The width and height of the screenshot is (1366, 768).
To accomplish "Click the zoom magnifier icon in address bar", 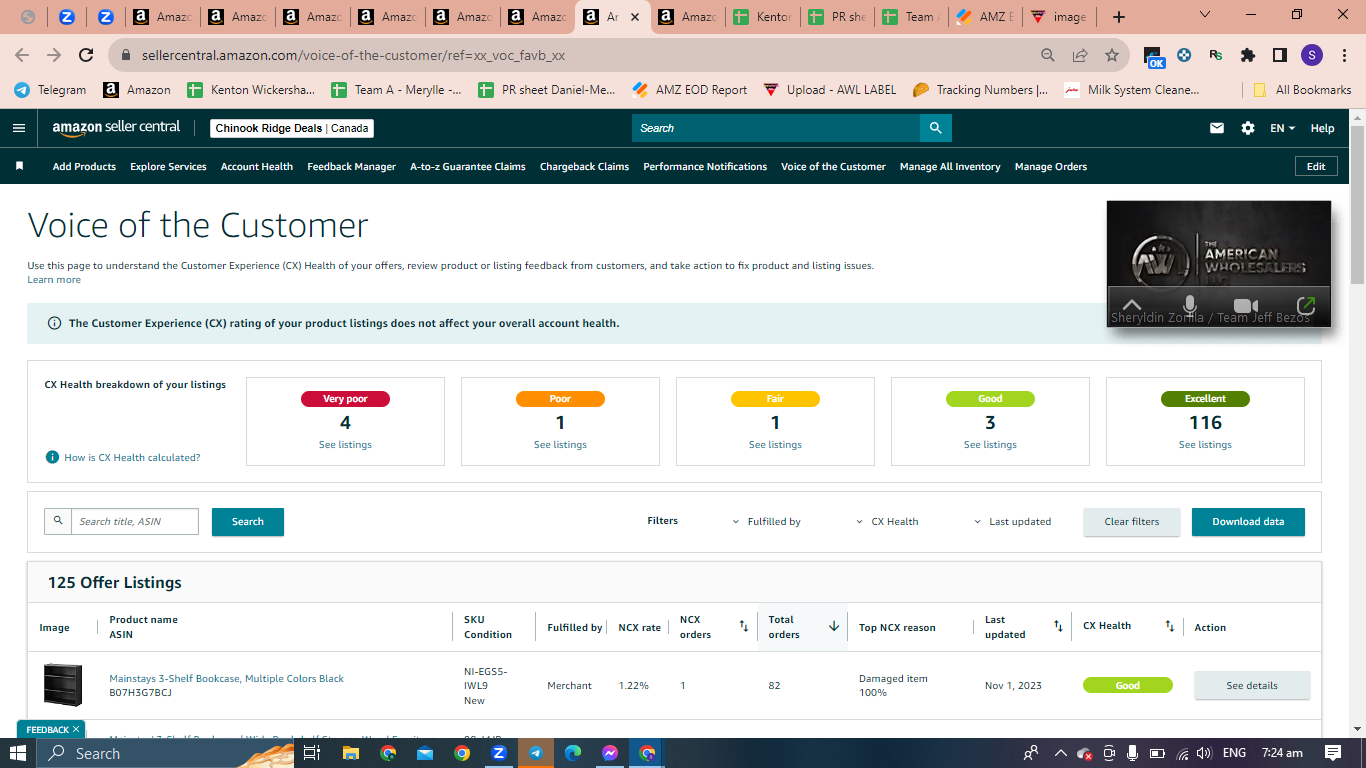I will pyautogui.click(x=1048, y=56).
